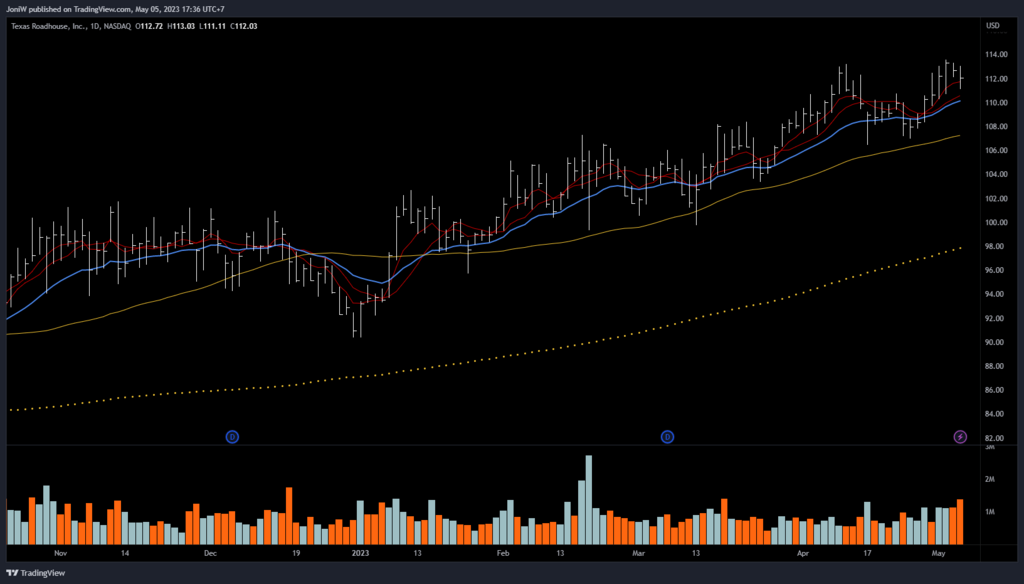Click the 82.00 price axis label

pyautogui.click(x=996, y=439)
